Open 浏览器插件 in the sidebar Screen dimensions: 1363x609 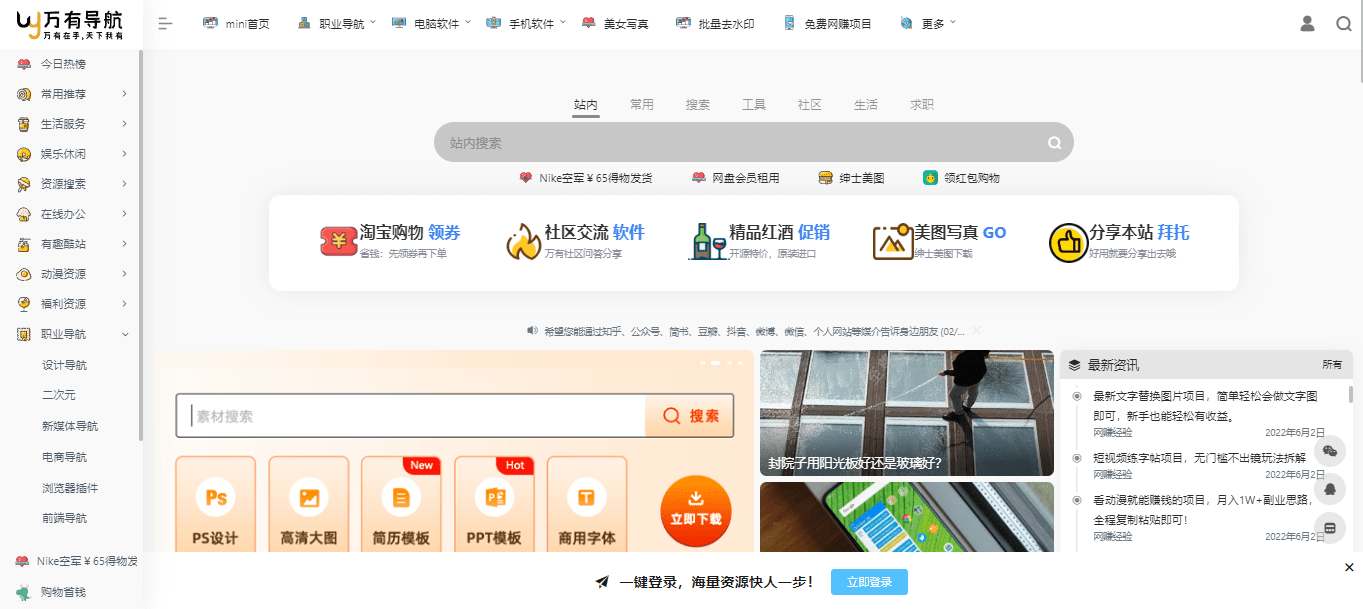70,488
